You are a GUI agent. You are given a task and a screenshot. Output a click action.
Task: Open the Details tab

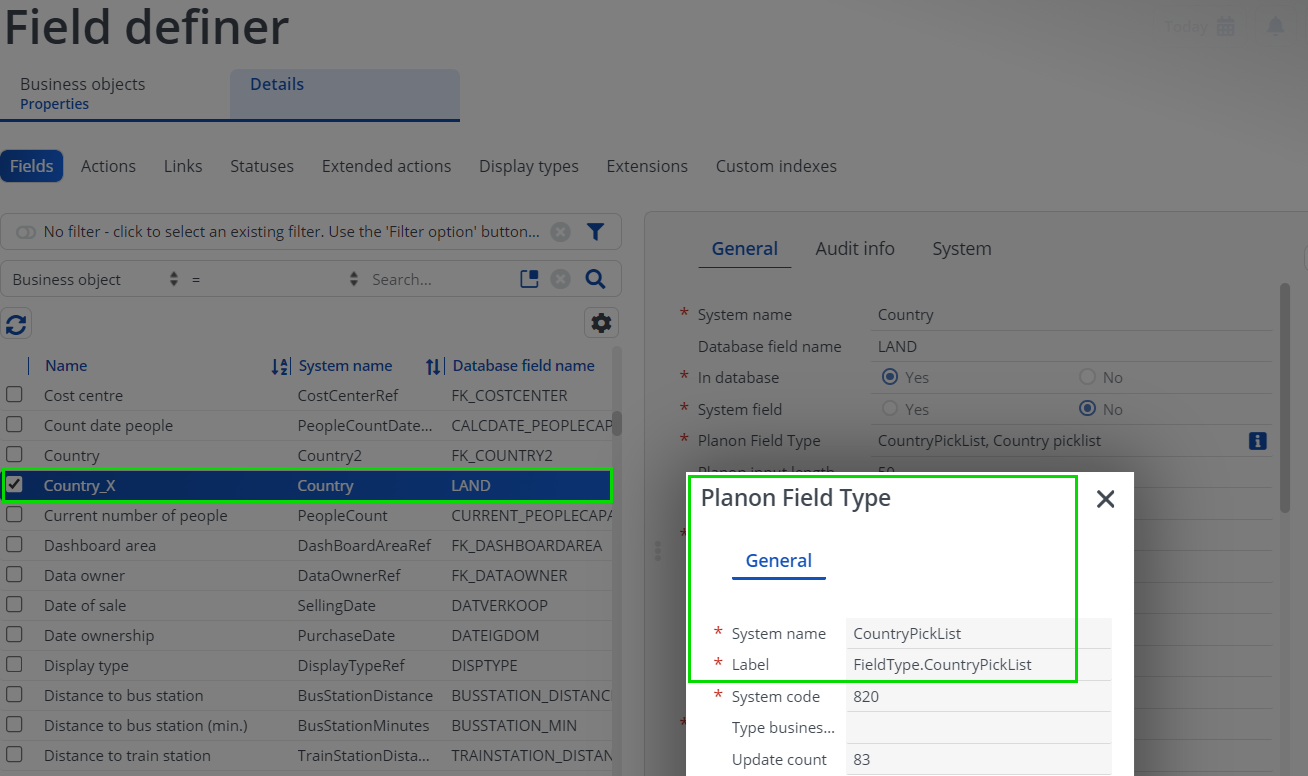click(345, 93)
